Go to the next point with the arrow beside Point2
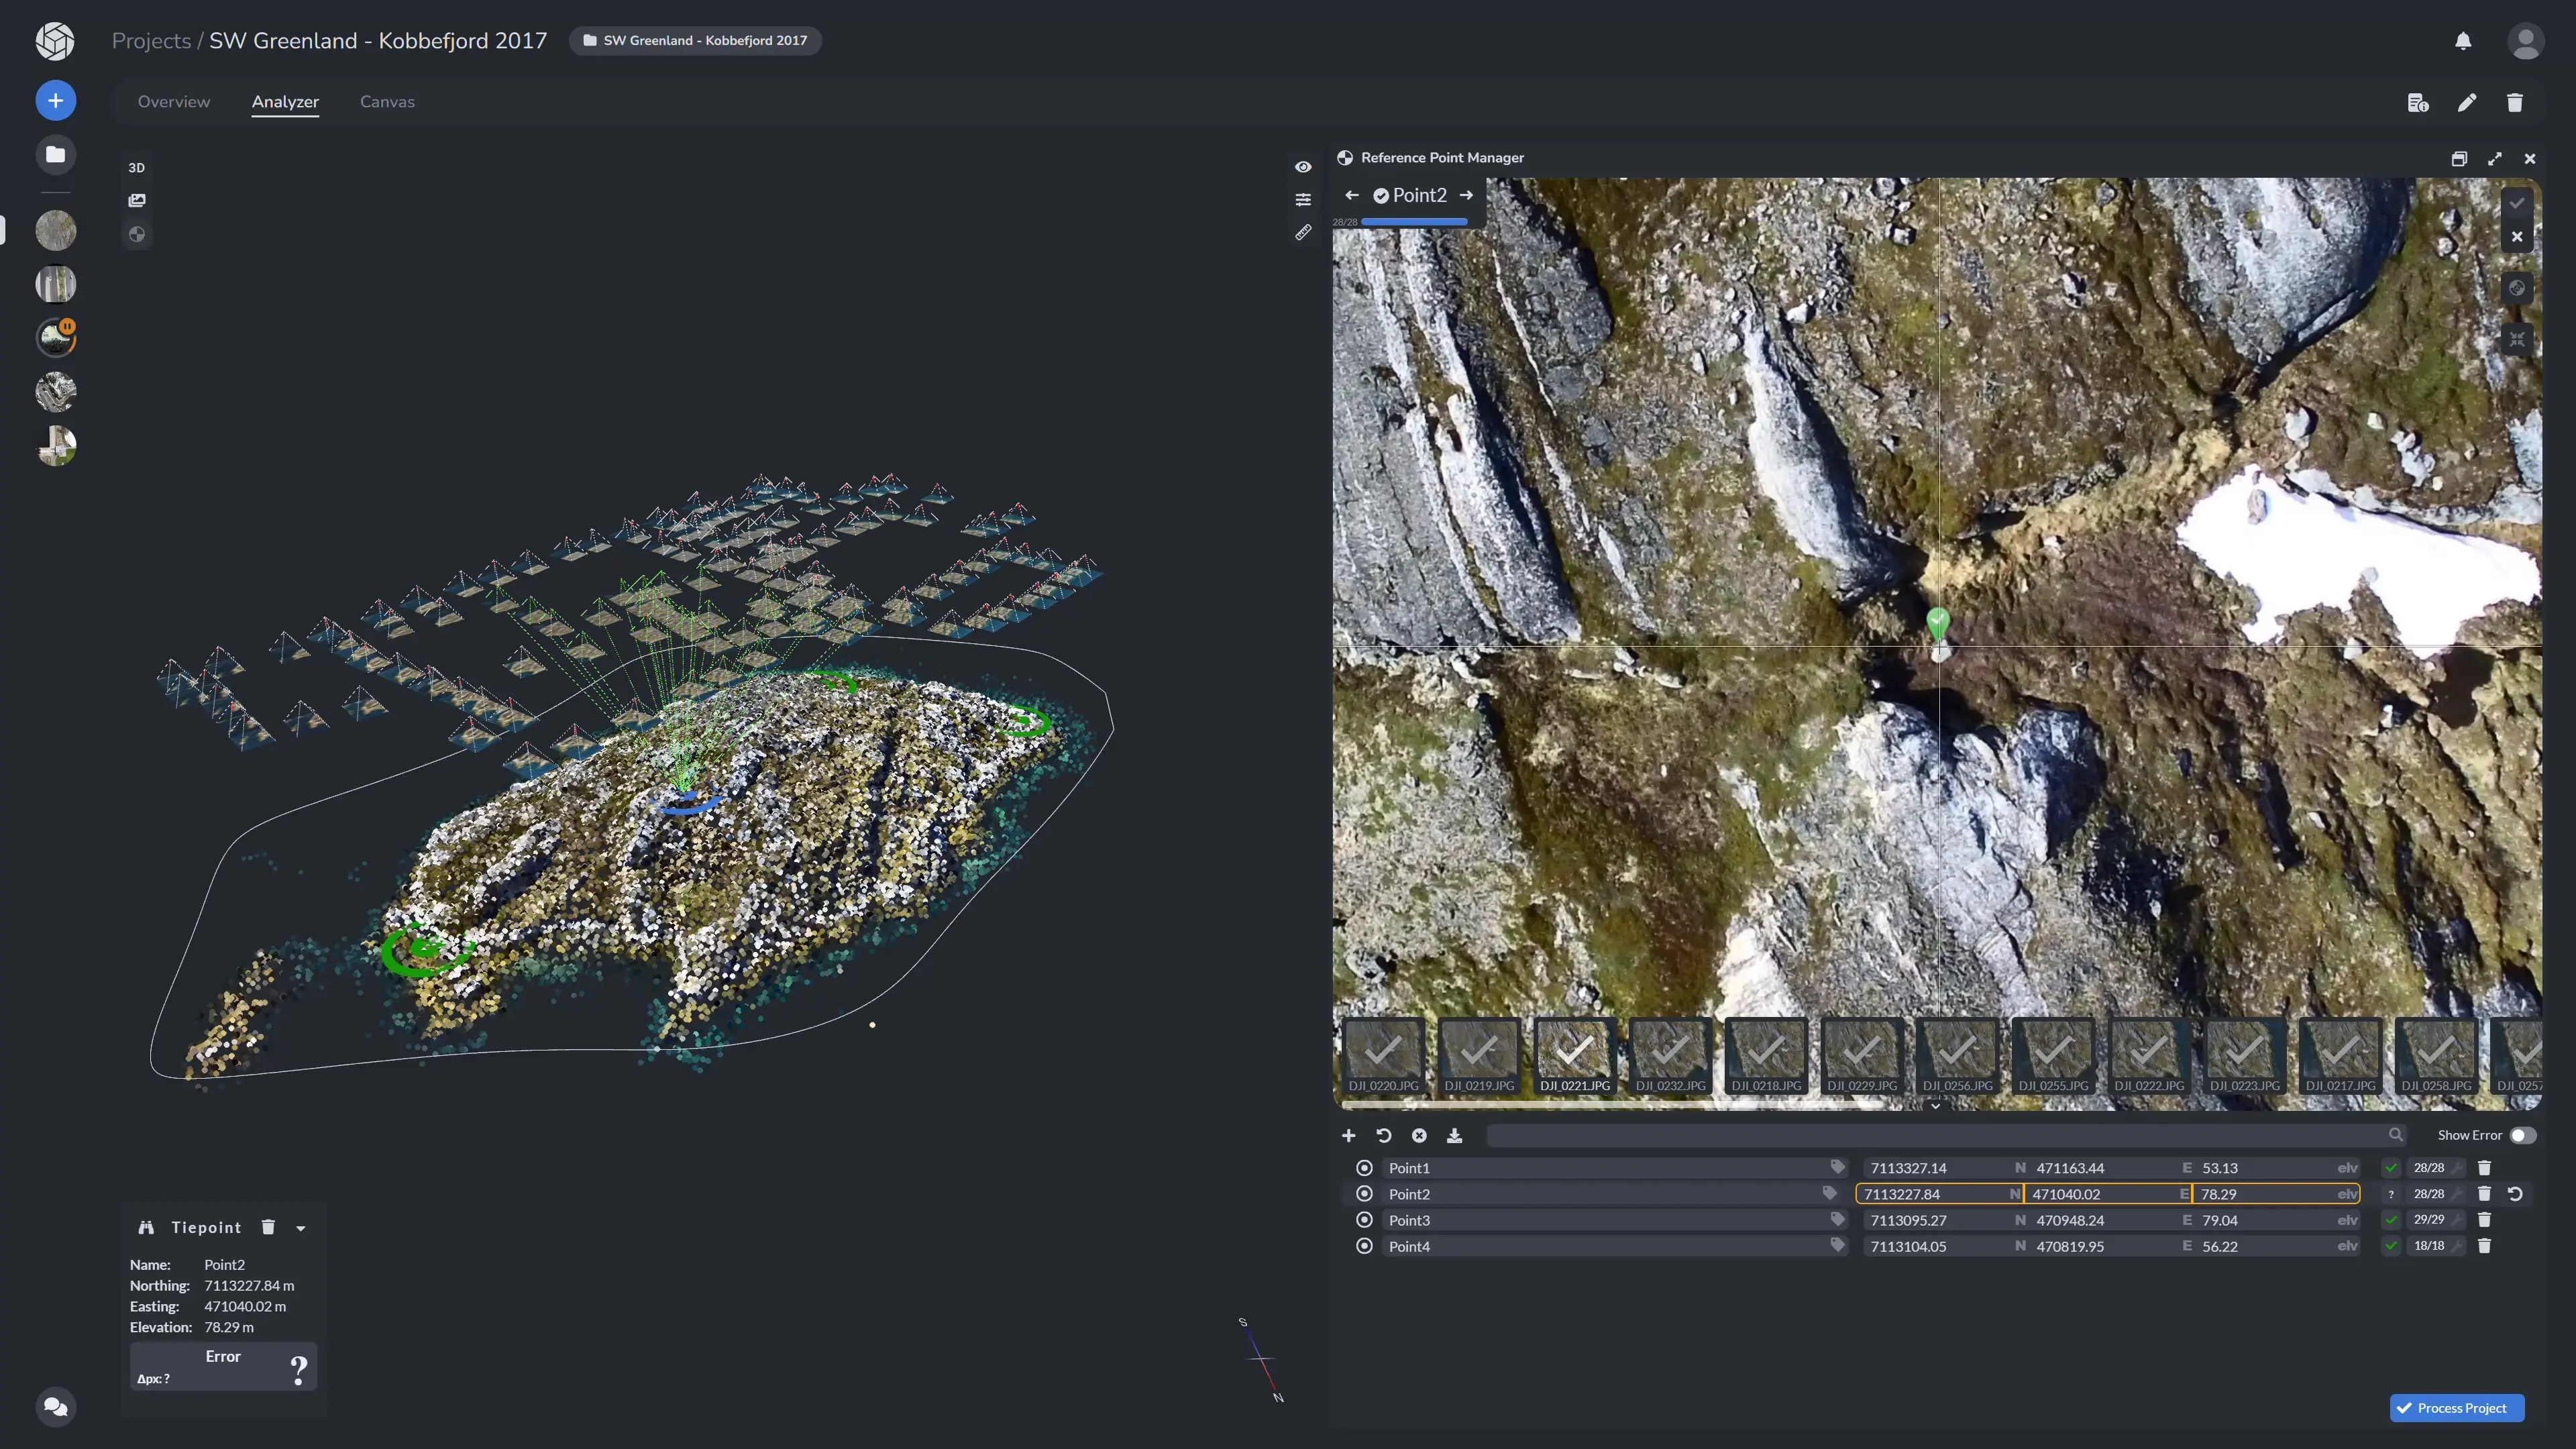This screenshot has height=1449, width=2576. 1466,195
